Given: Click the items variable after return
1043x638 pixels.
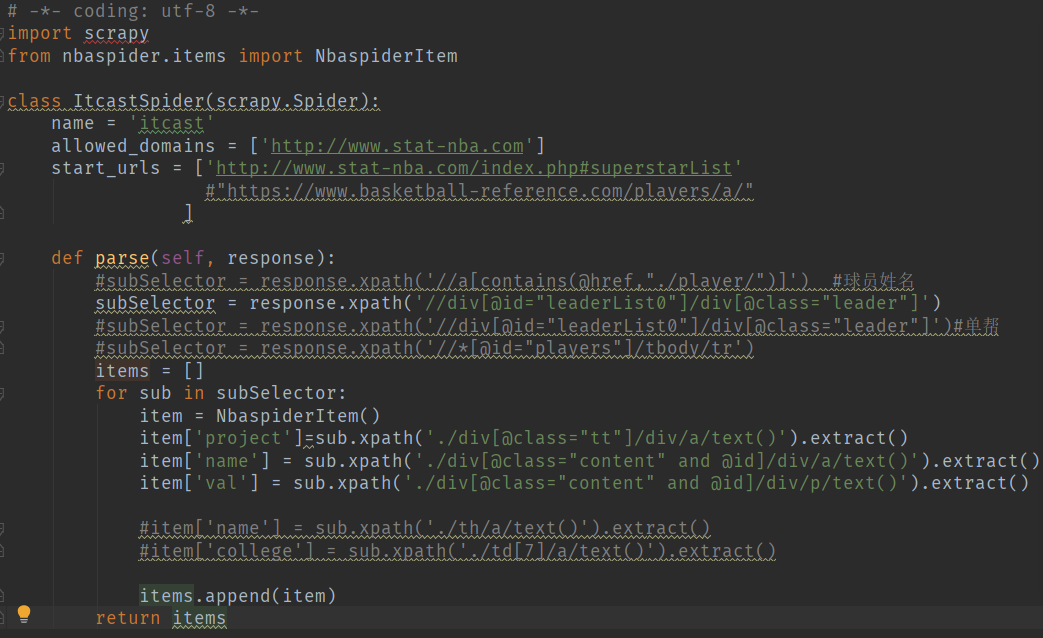Looking at the screenshot, I should click(x=199, y=618).
